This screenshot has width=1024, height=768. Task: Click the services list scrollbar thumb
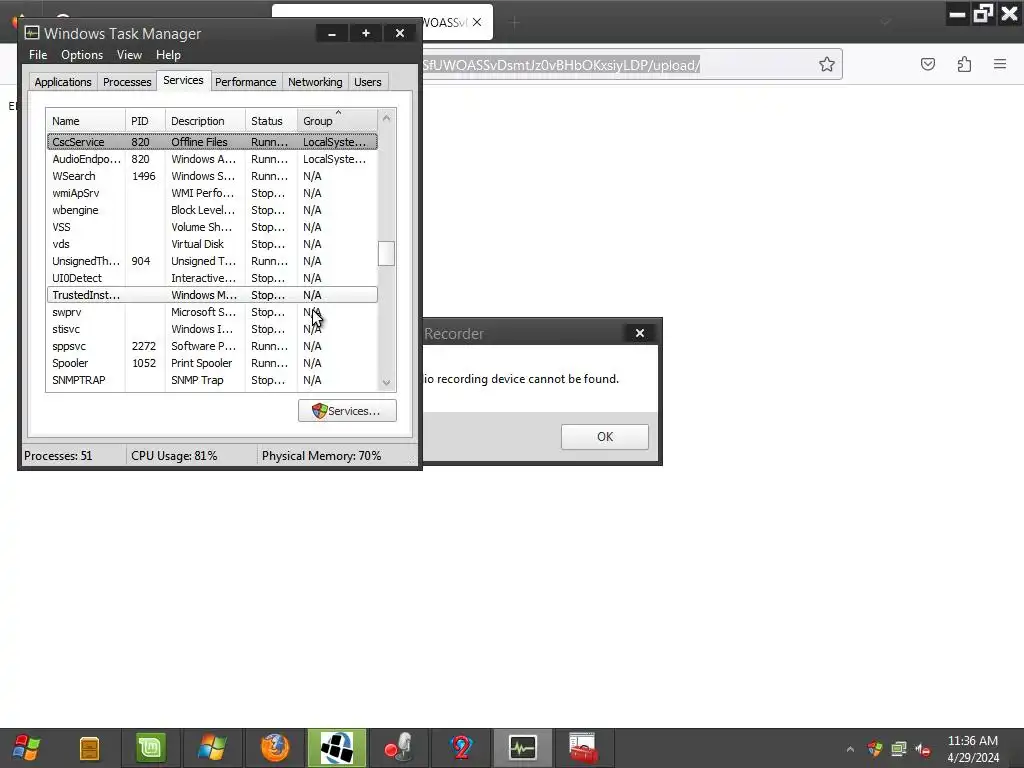click(386, 254)
